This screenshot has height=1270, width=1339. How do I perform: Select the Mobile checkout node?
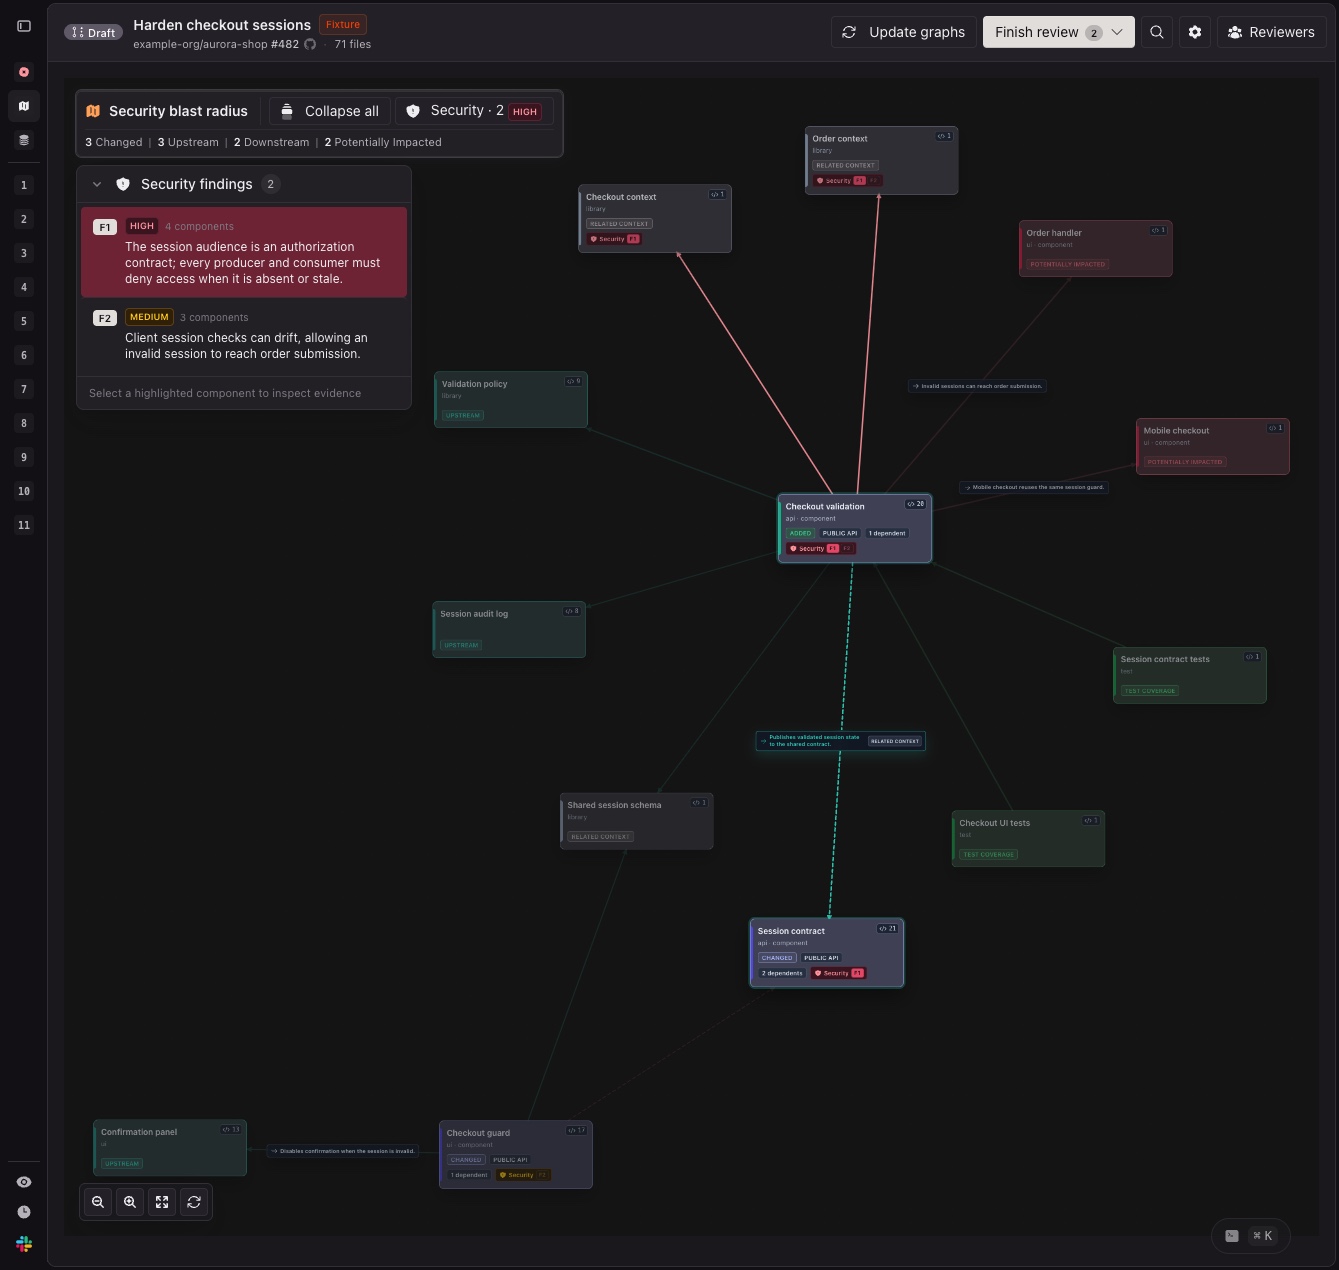(x=1213, y=446)
